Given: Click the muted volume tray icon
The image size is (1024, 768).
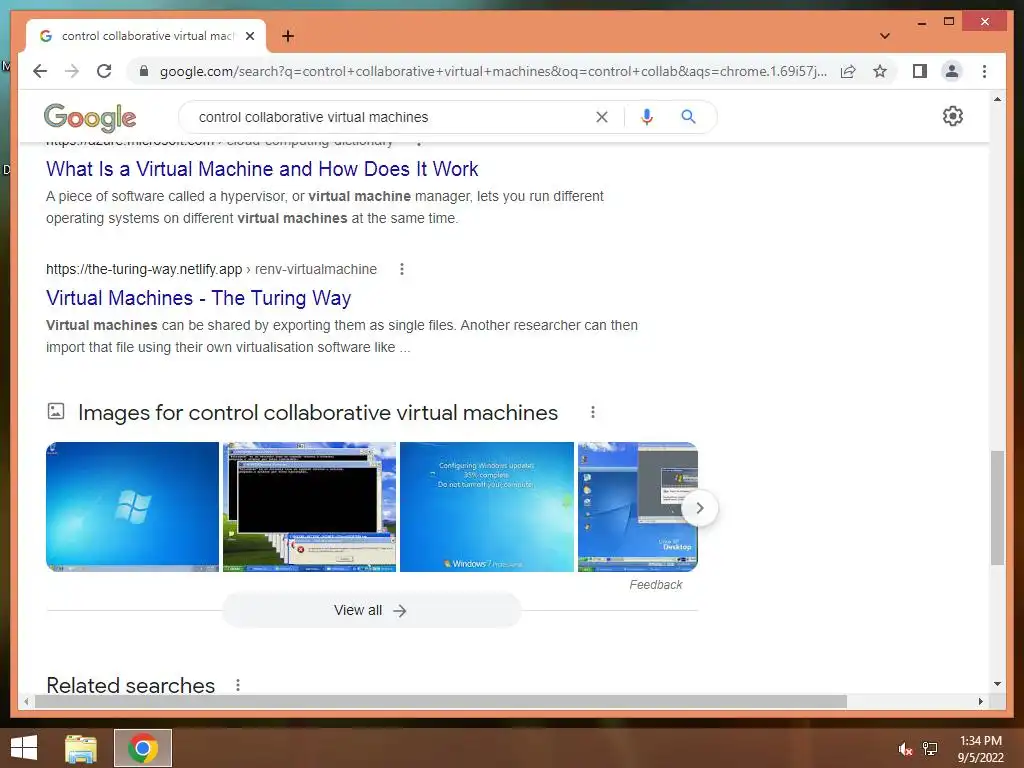Looking at the screenshot, I should pos(905,749).
